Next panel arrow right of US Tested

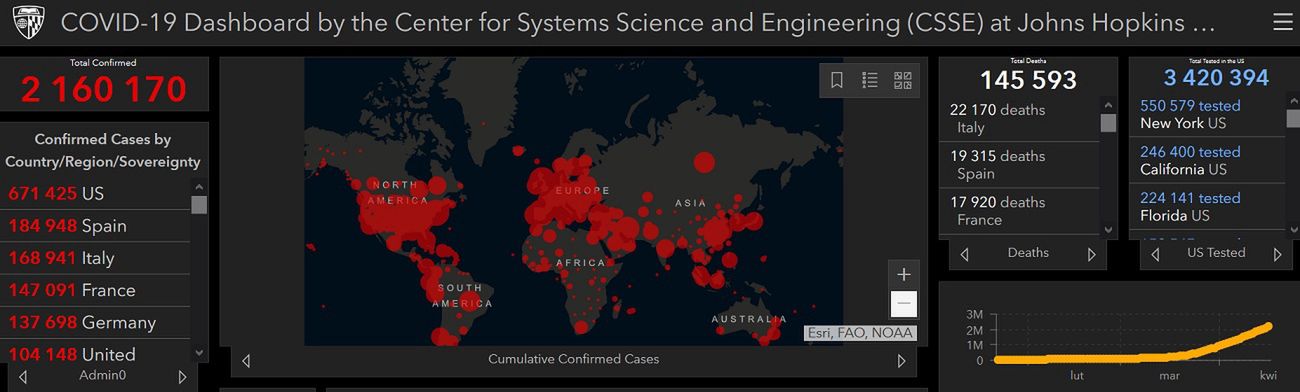tap(1278, 254)
